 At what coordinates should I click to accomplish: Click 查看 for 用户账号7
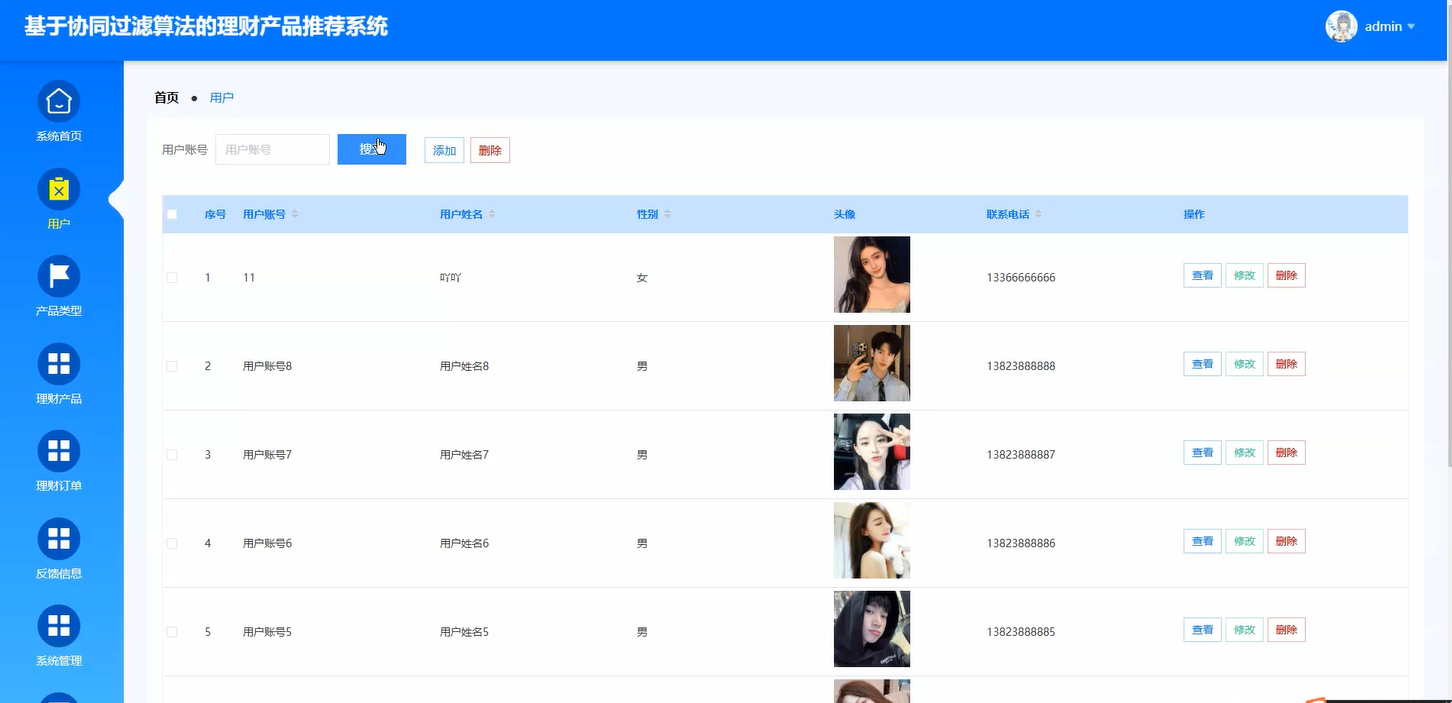(x=1202, y=453)
